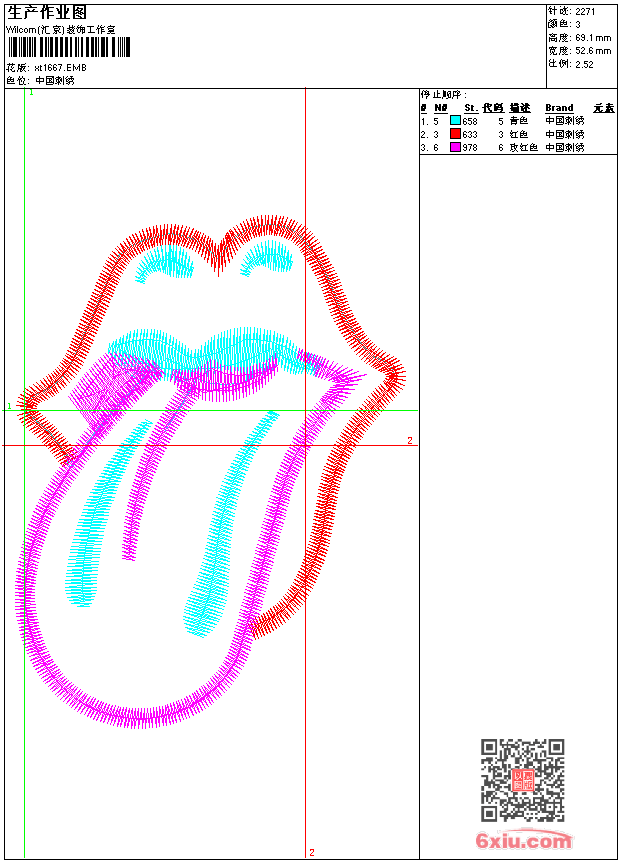Click the stitch count 978 in row 3
This screenshot has height=860, width=620.
tap(470, 148)
